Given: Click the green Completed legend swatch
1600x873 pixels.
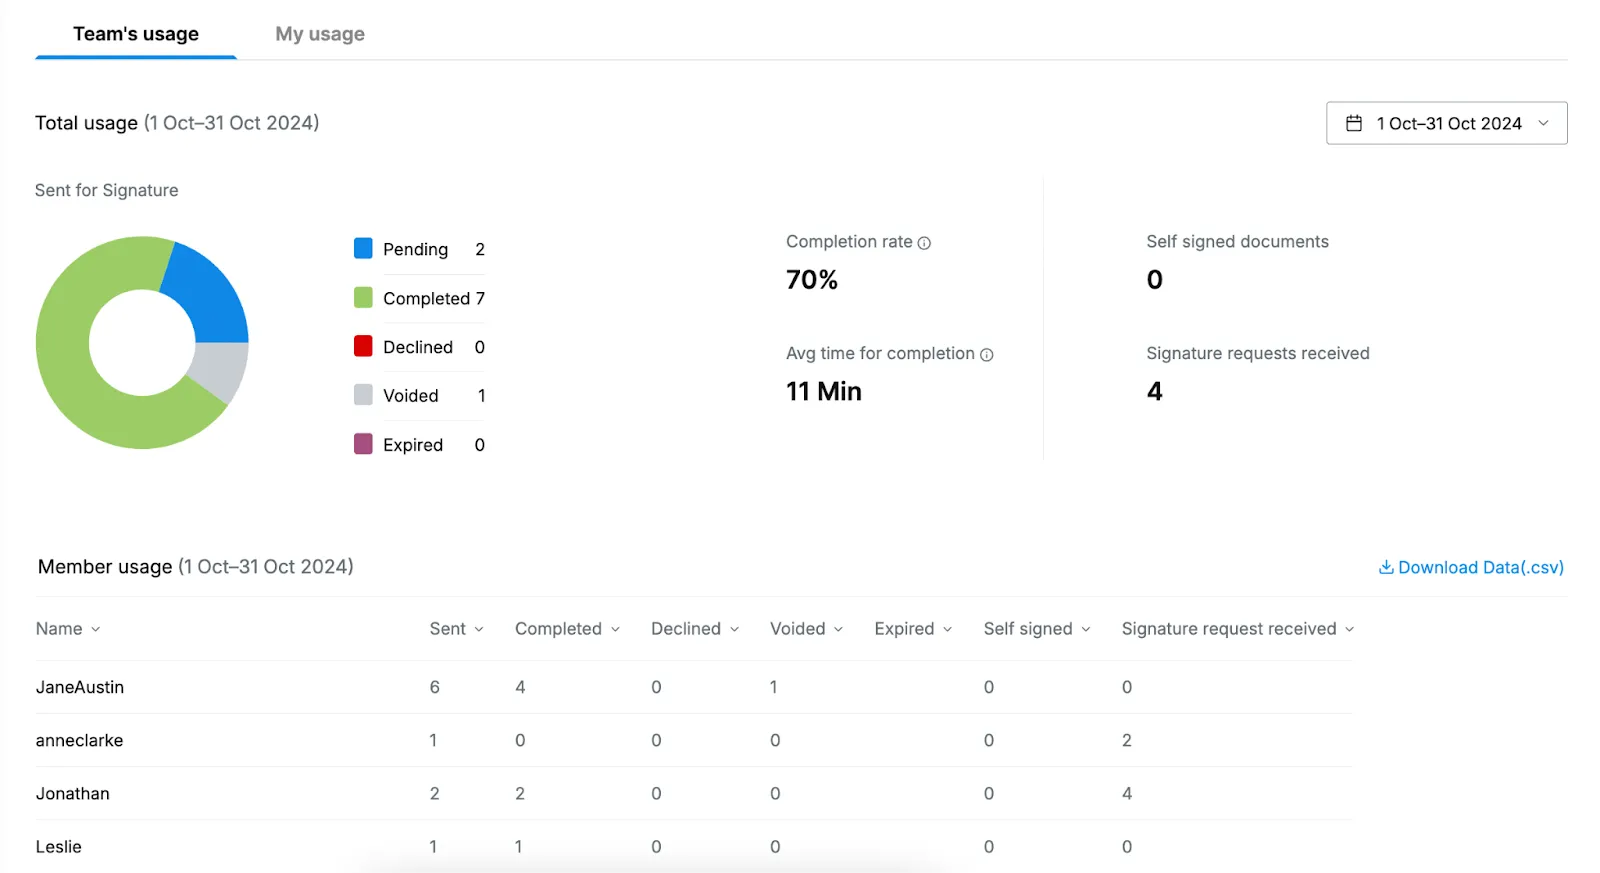Looking at the screenshot, I should click(363, 297).
